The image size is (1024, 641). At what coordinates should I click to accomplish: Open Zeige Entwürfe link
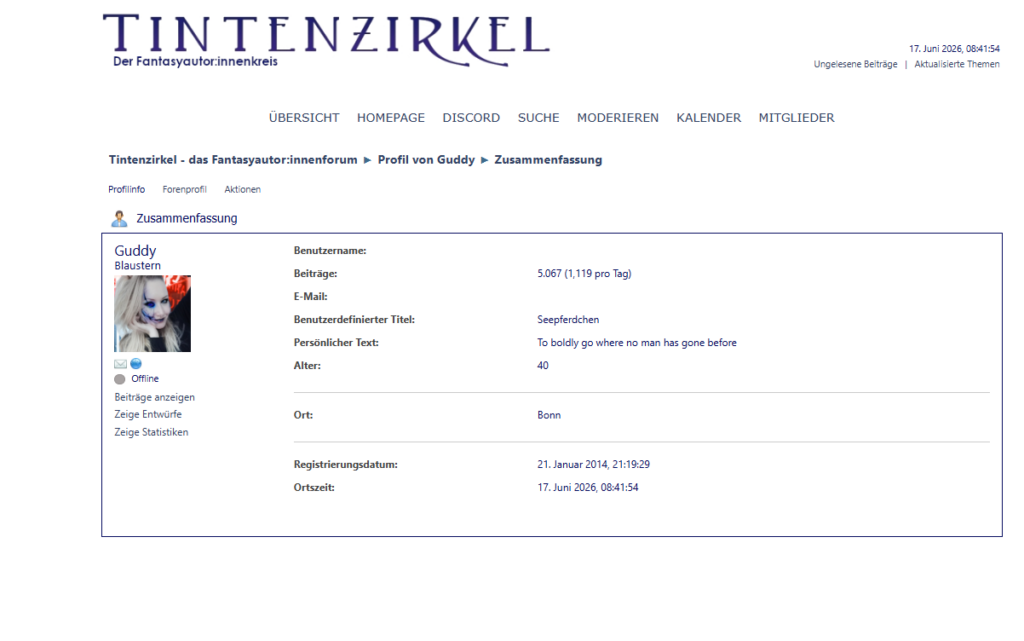point(148,414)
